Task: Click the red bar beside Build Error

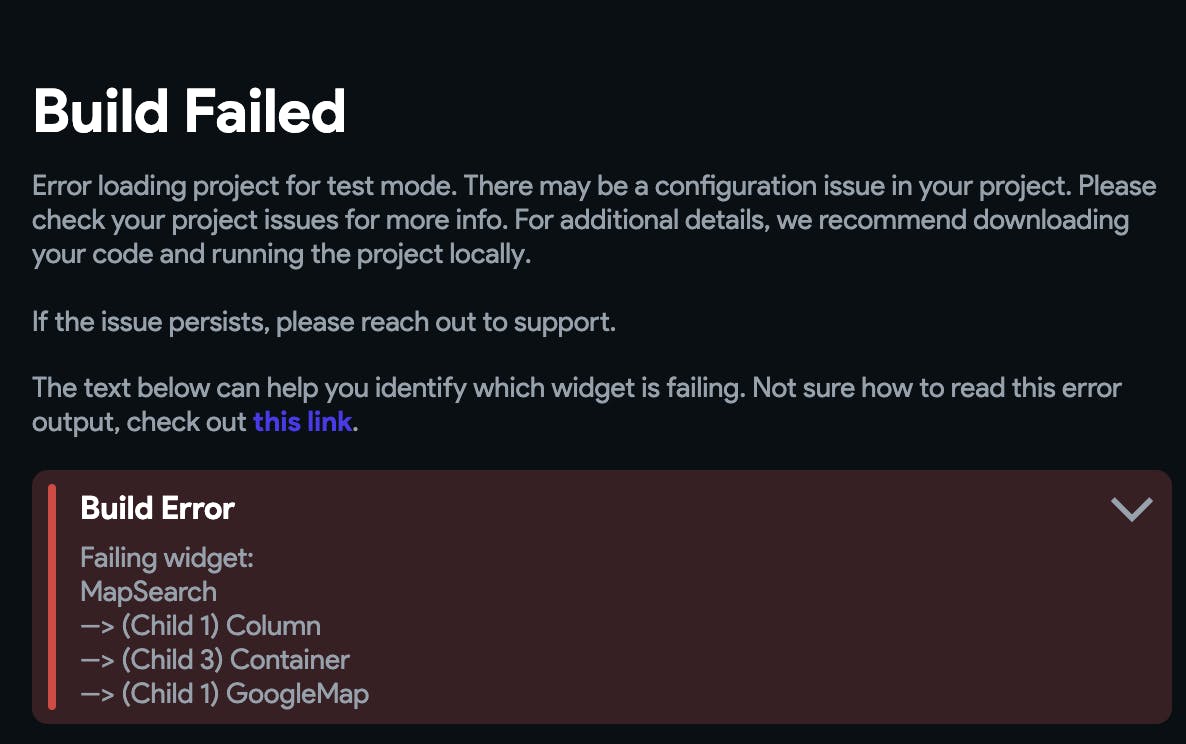Action: (x=52, y=597)
